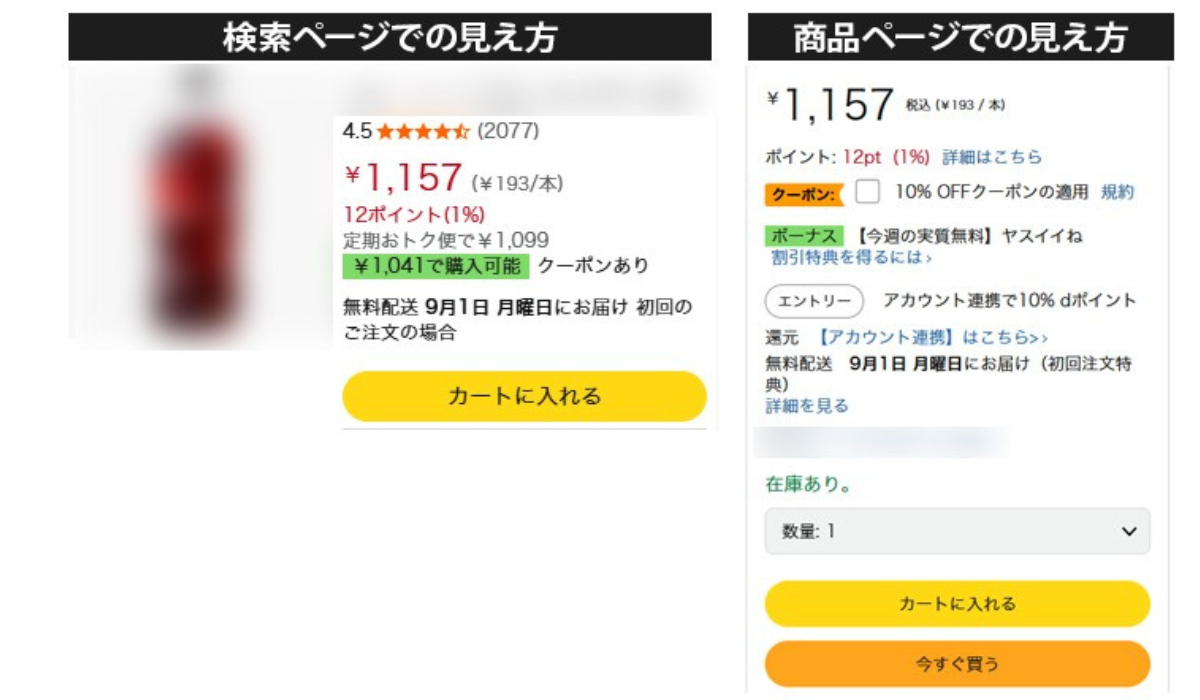Viewport: 1200px width, 700px height.
Task: Click the green ボーナス badge
Action: 805,236
